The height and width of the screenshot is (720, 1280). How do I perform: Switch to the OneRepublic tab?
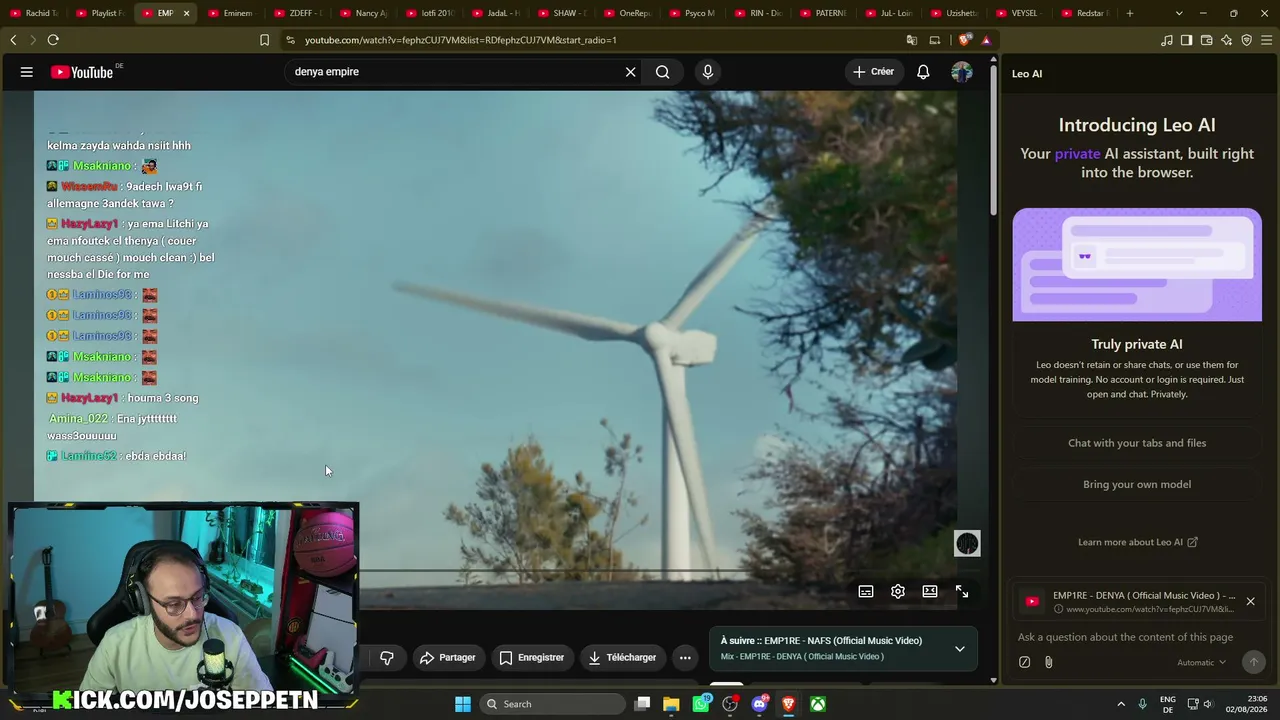coord(628,13)
